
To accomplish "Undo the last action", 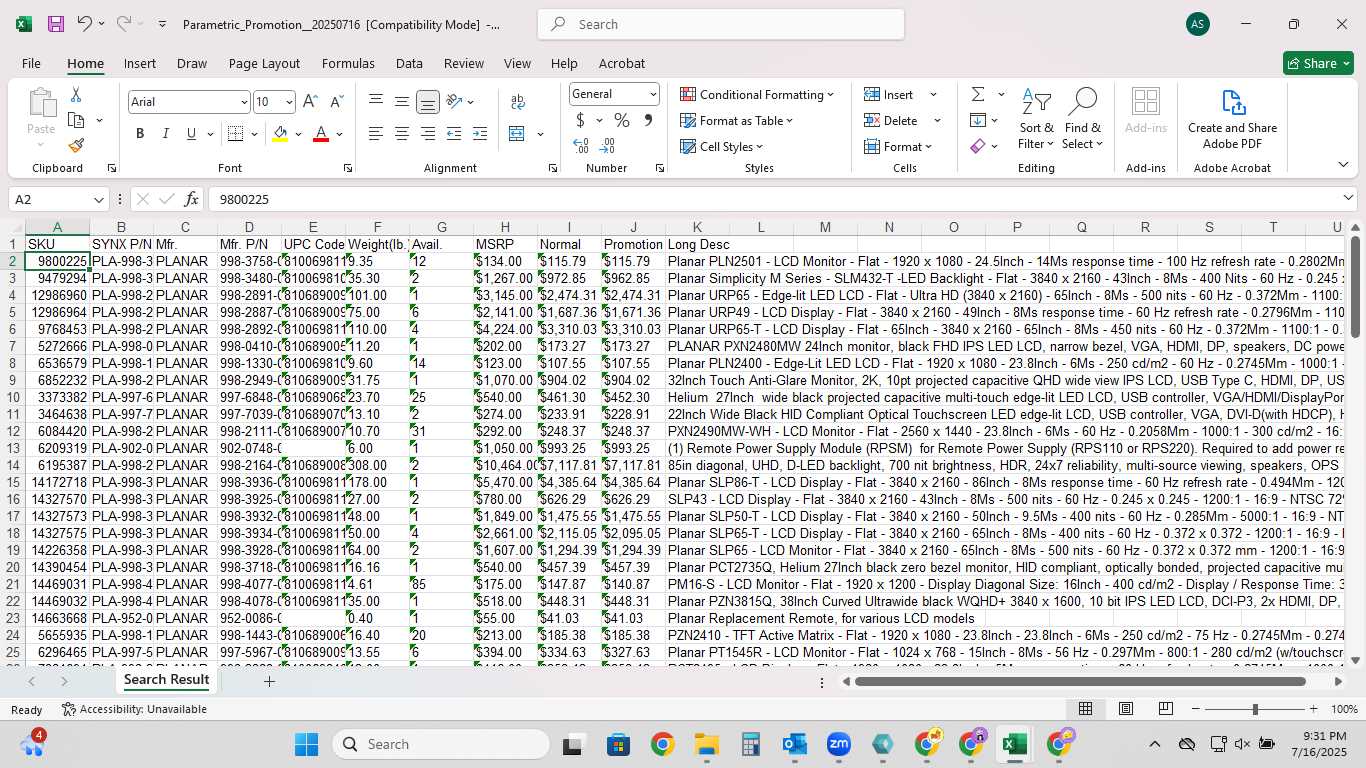I will (85, 24).
